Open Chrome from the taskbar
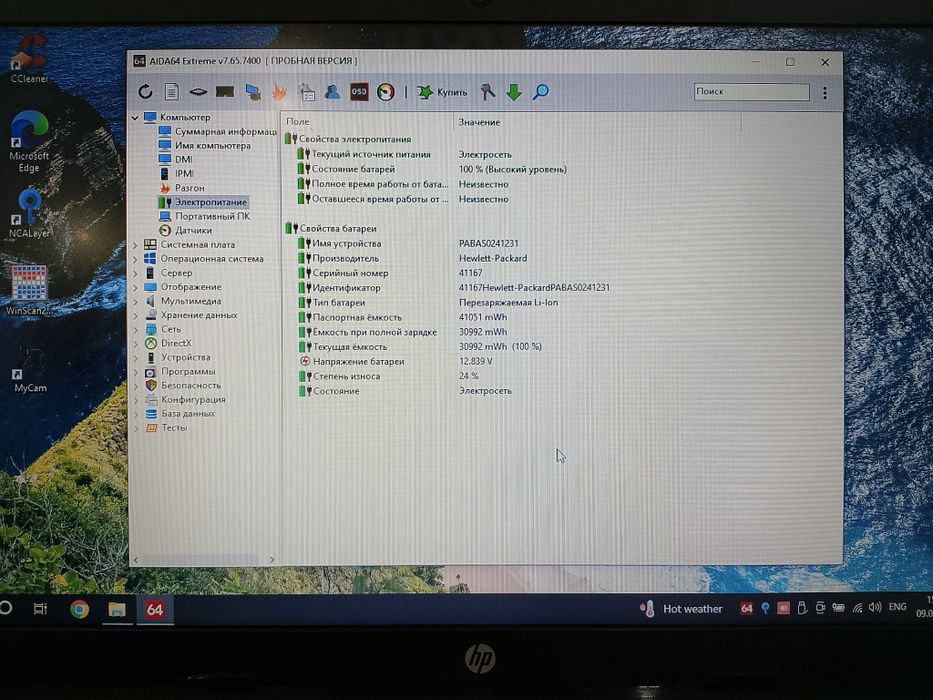The width and height of the screenshot is (933, 700). pyautogui.click(x=79, y=609)
